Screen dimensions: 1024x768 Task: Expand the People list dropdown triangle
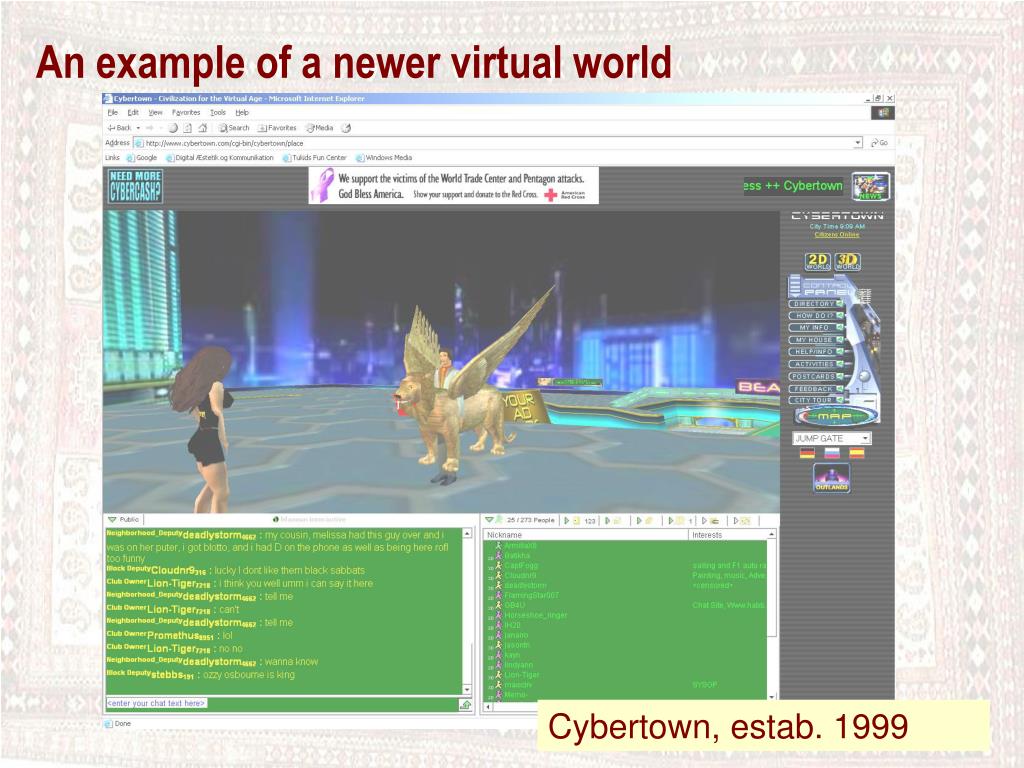[x=488, y=520]
